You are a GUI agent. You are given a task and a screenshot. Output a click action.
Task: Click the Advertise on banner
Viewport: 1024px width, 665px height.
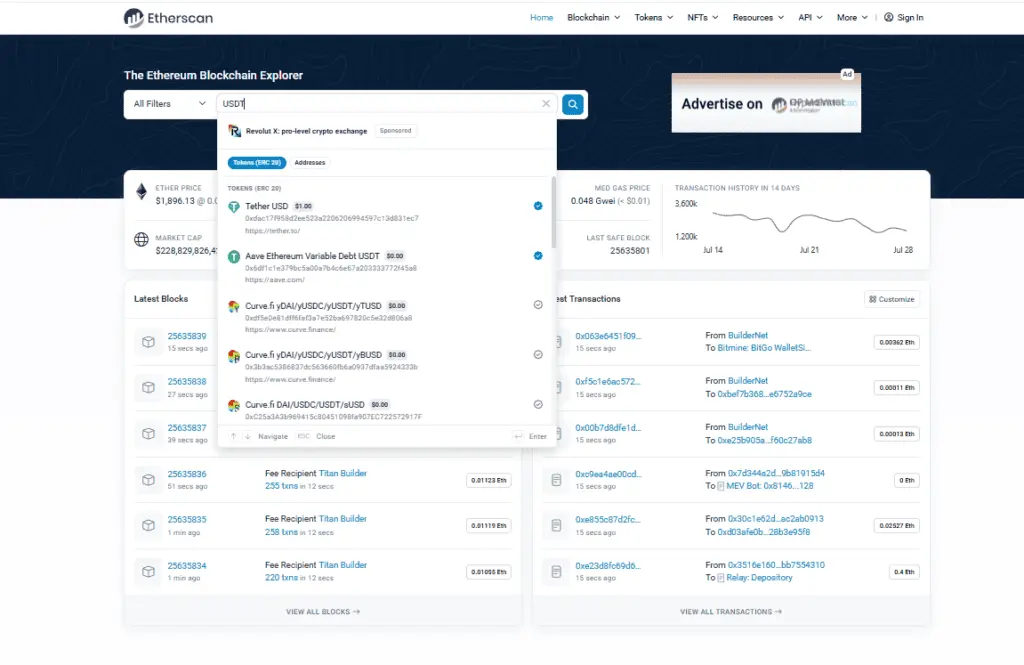pos(766,103)
